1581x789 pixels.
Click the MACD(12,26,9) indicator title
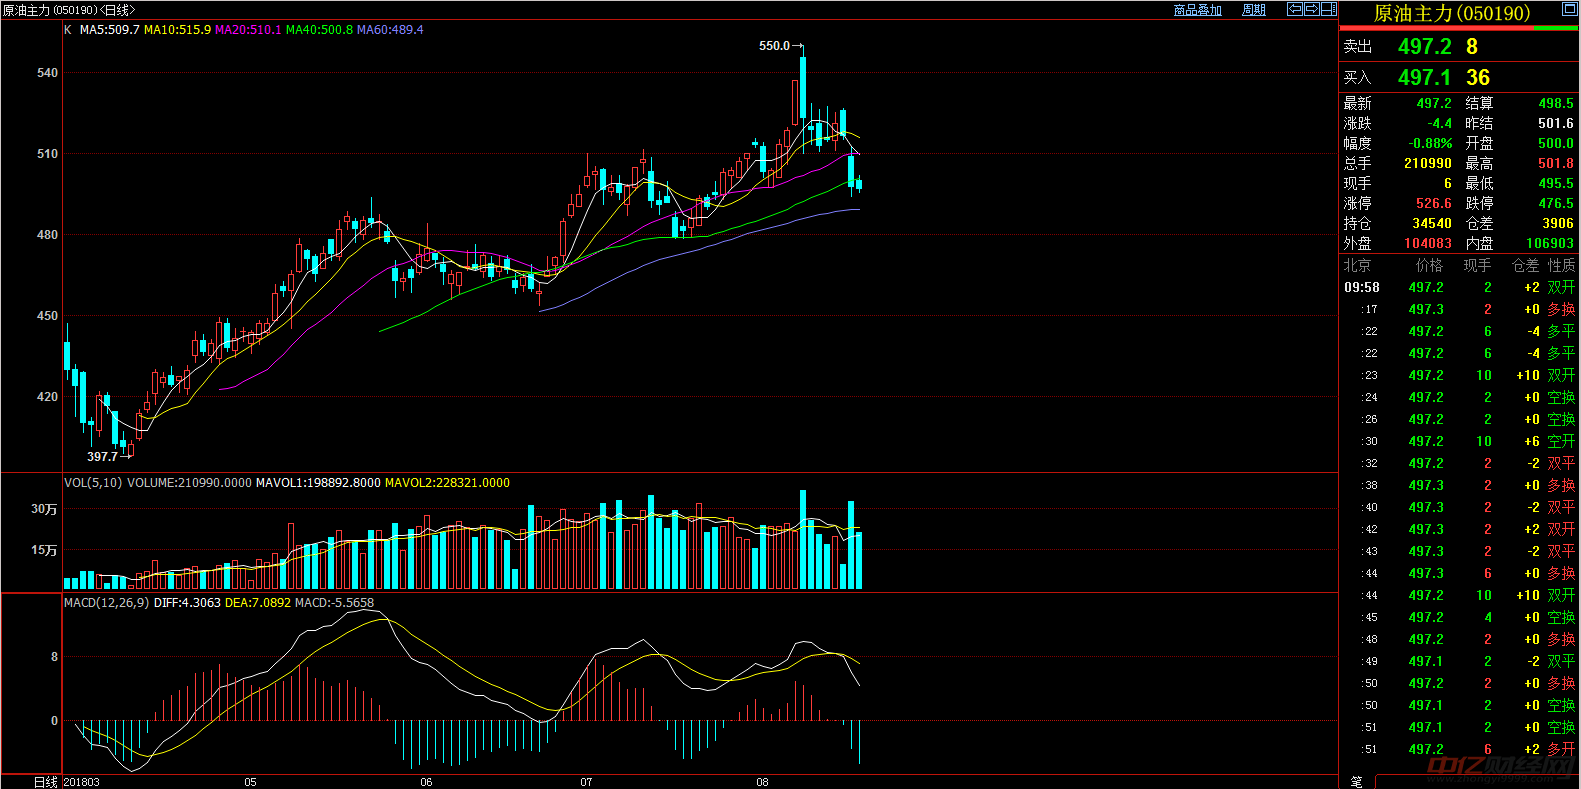coord(106,603)
